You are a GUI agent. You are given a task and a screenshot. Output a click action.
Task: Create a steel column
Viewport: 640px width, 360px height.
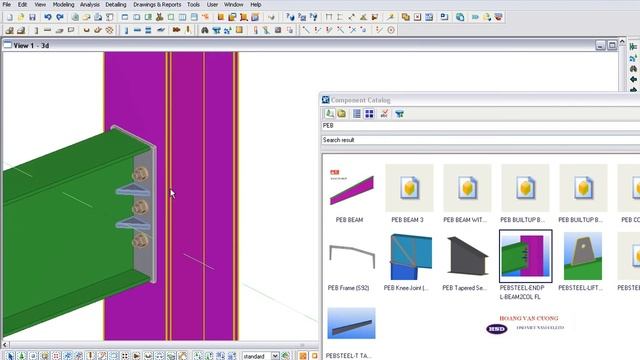point(126,30)
